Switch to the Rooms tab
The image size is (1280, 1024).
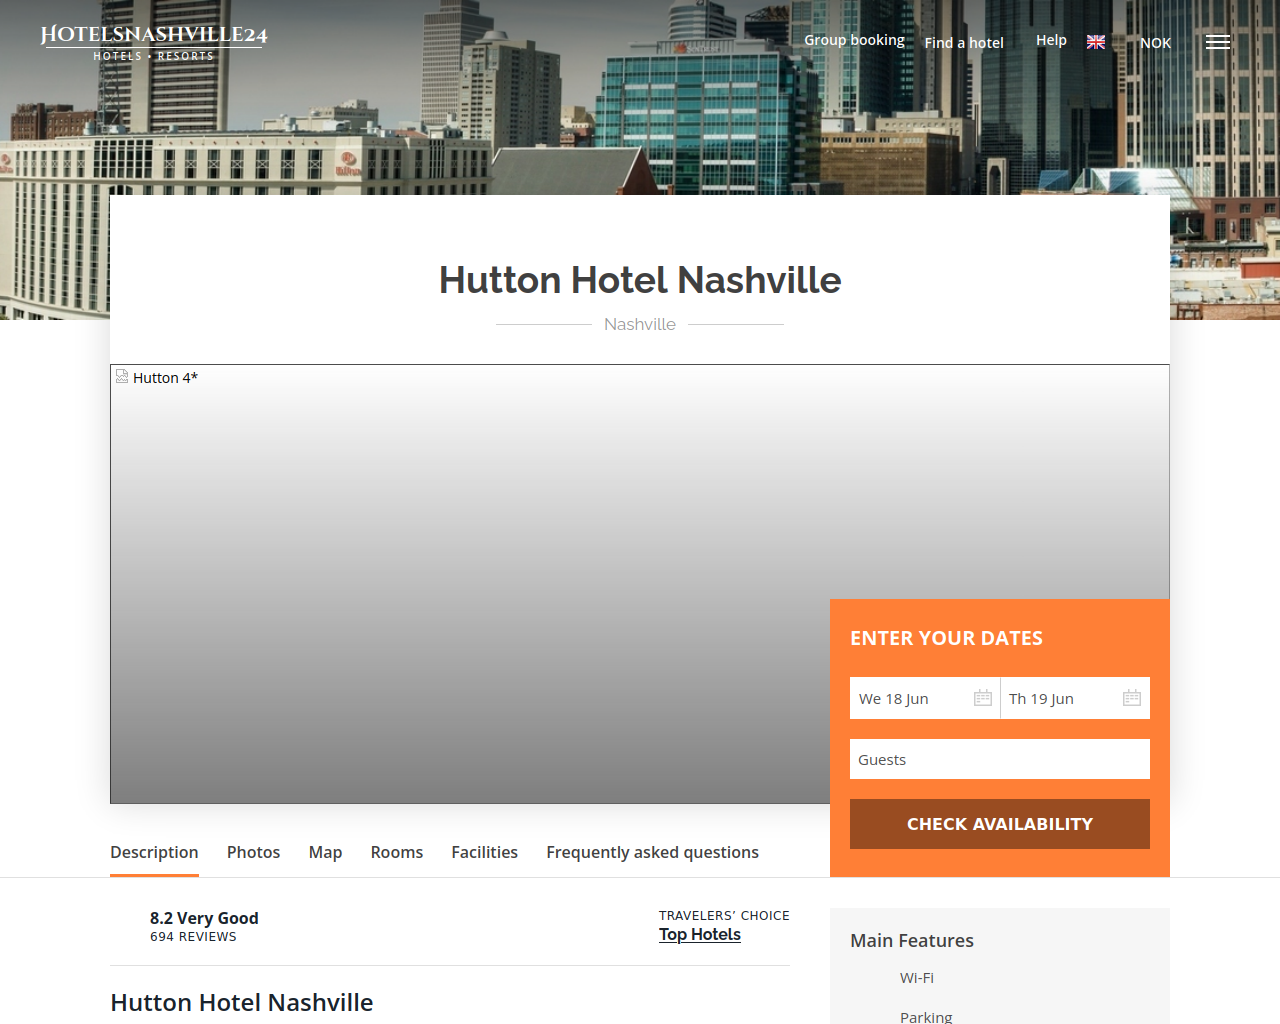[397, 852]
